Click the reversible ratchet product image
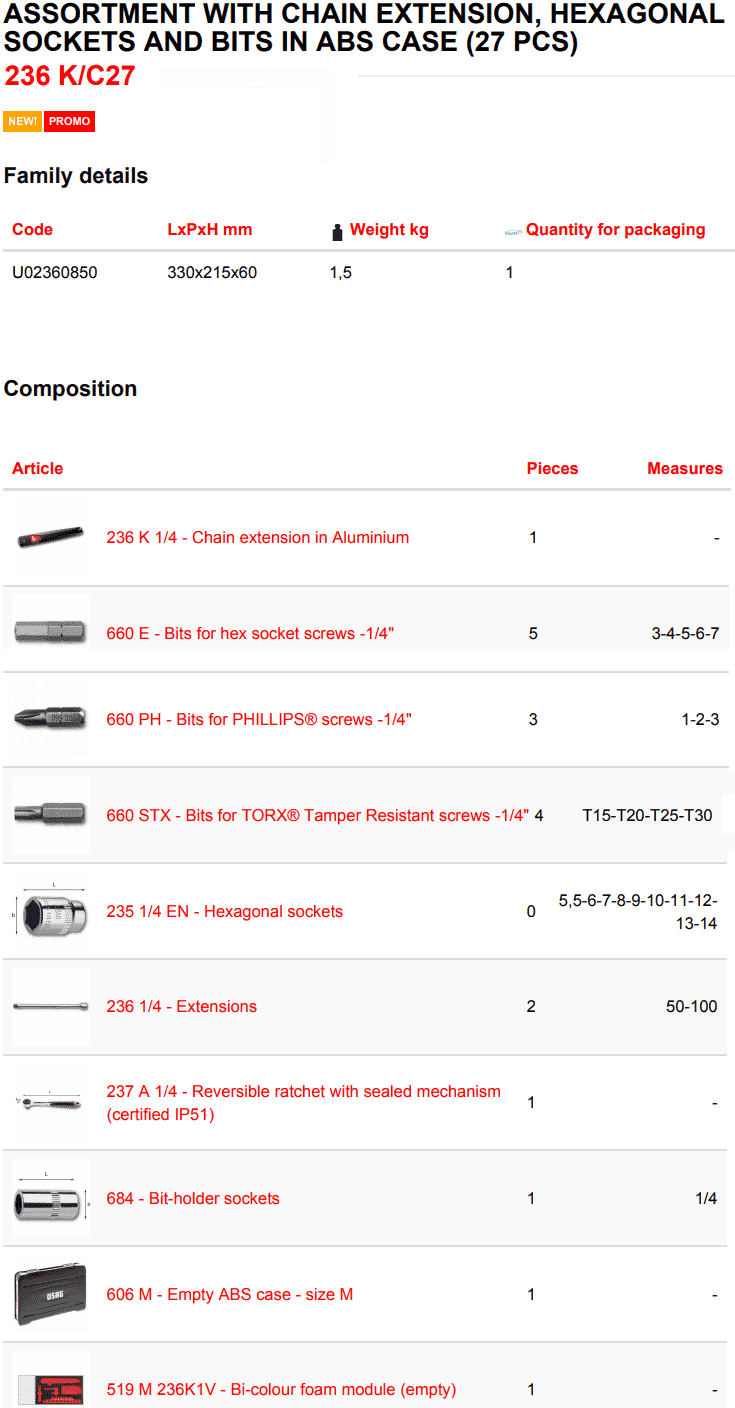Image resolution: width=735 pixels, height=1408 pixels. [50, 1102]
